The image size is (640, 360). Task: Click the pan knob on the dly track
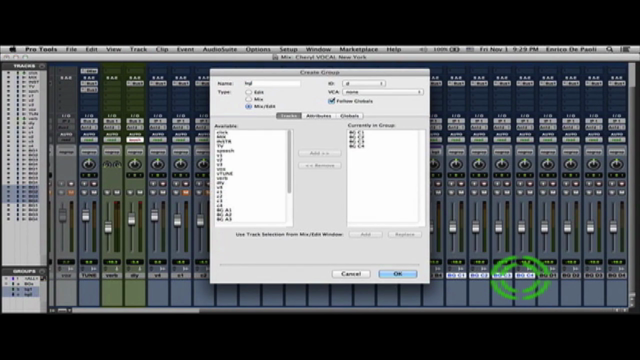pyautogui.click(x=135, y=164)
